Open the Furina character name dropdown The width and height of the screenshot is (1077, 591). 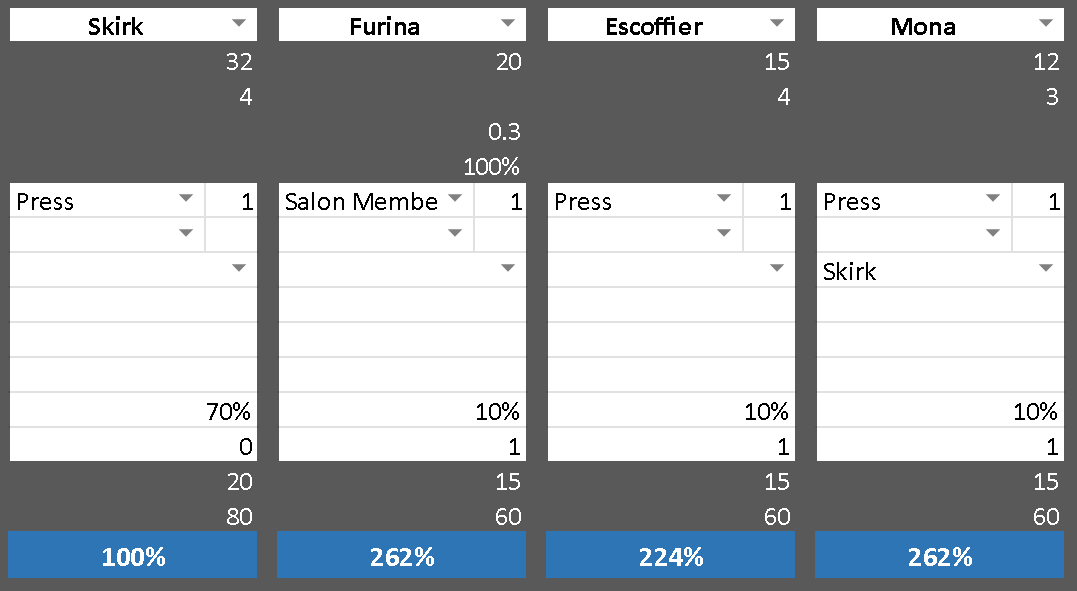pyautogui.click(x=507, y=23)
